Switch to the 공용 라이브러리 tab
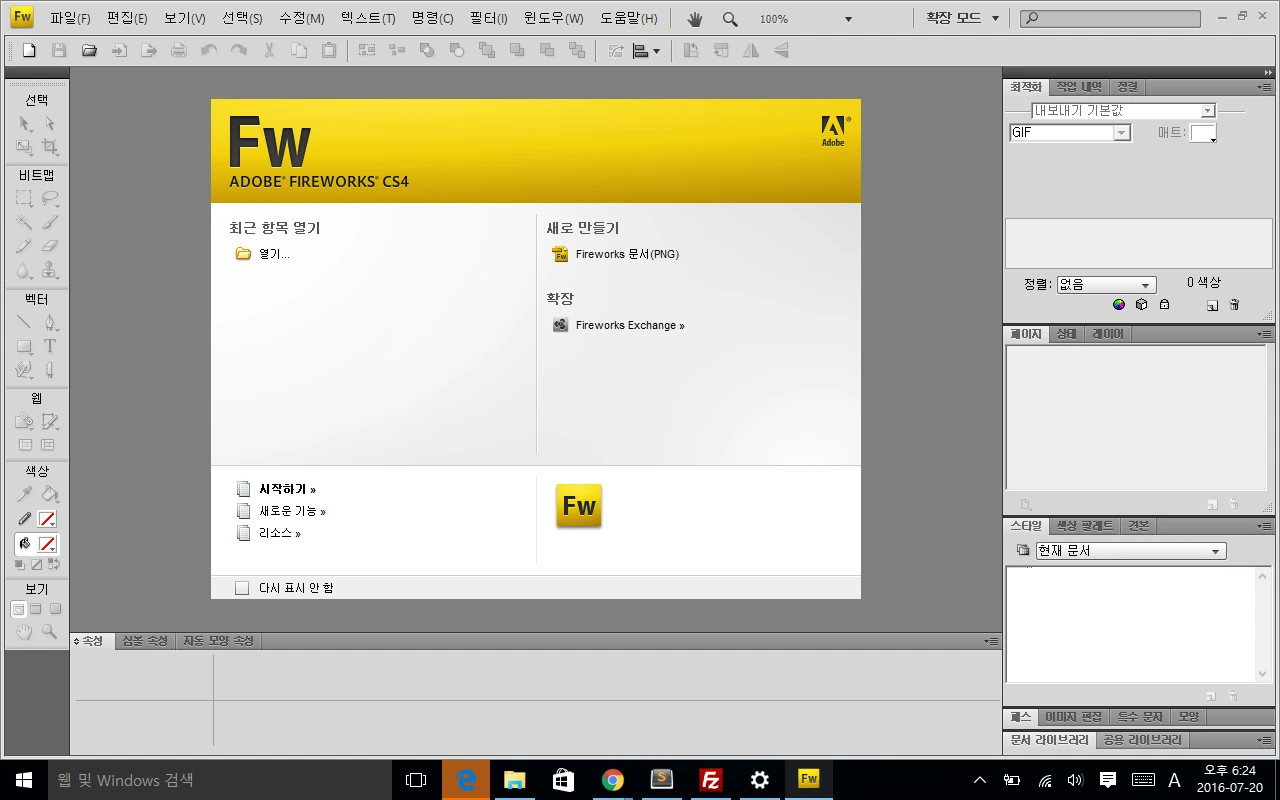Viewport: 1280px width, 800px height. 1142,741
